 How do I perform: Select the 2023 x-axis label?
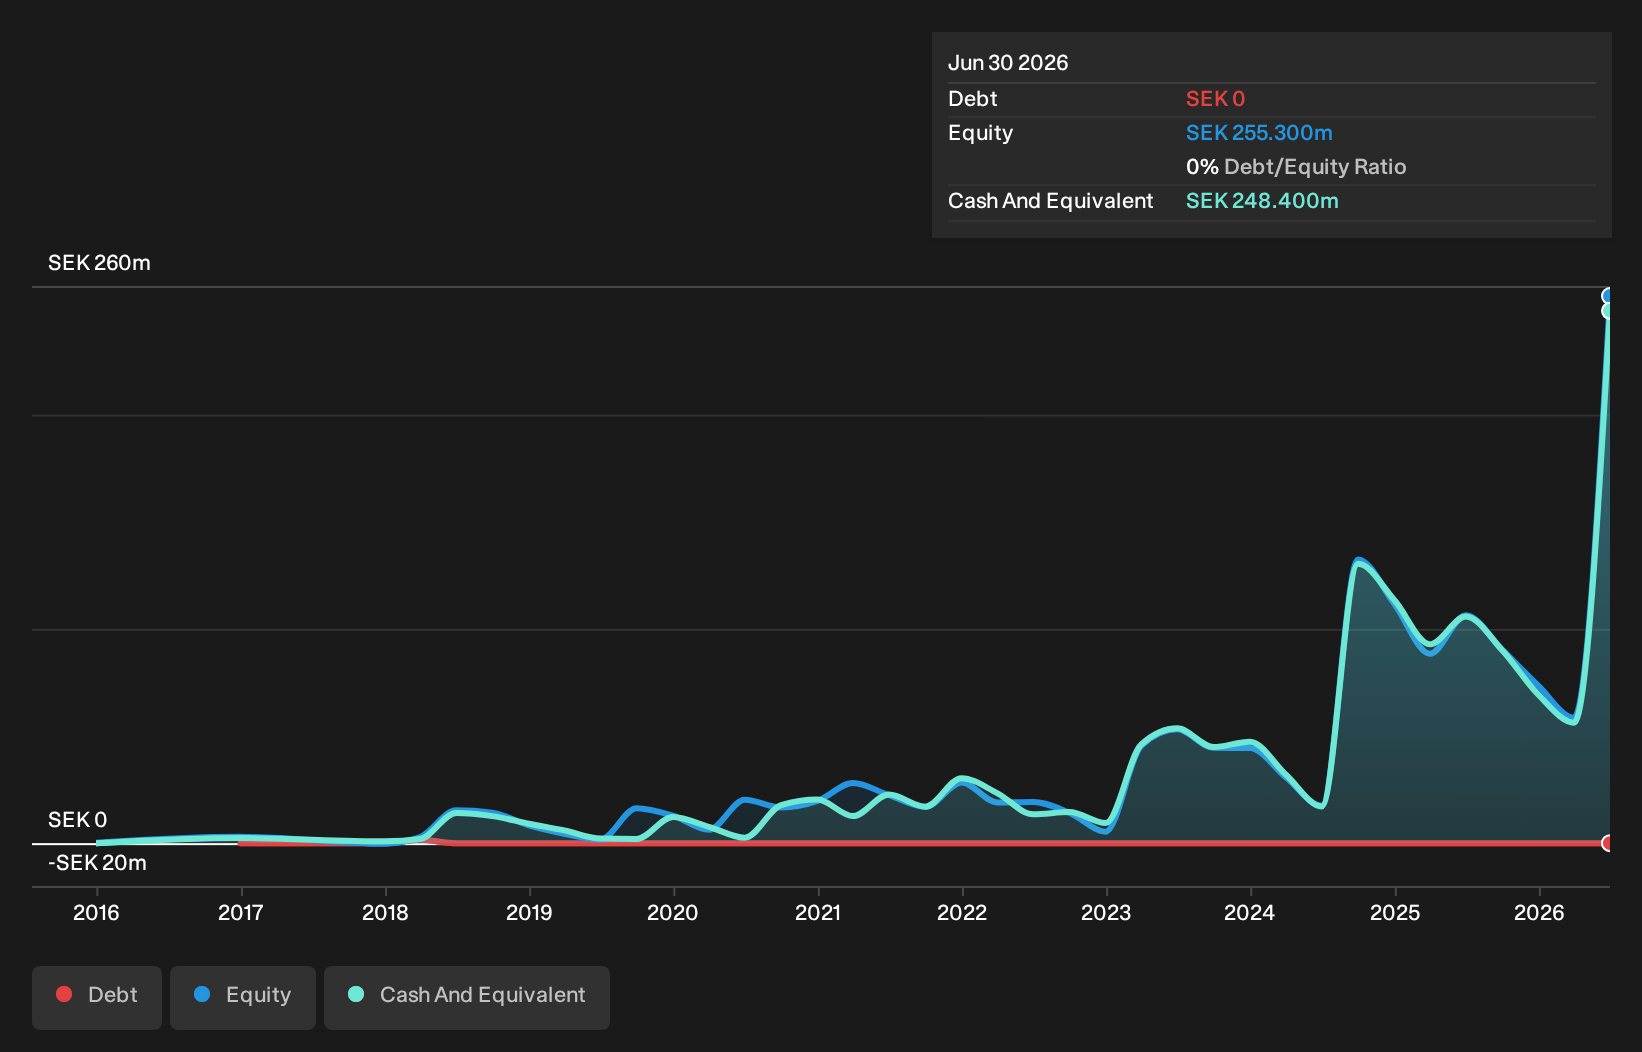click(1106, 912)
